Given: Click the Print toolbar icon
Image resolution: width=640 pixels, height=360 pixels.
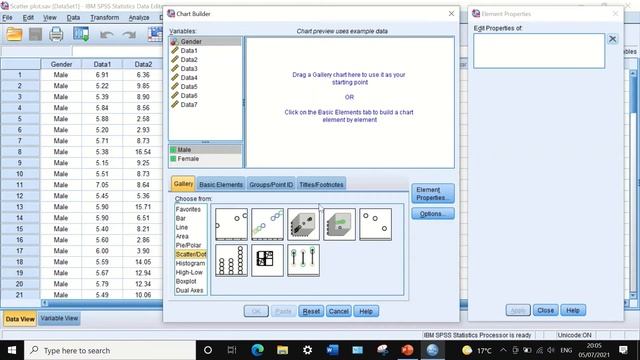Looking at the screenshot, I should [56, 34].
